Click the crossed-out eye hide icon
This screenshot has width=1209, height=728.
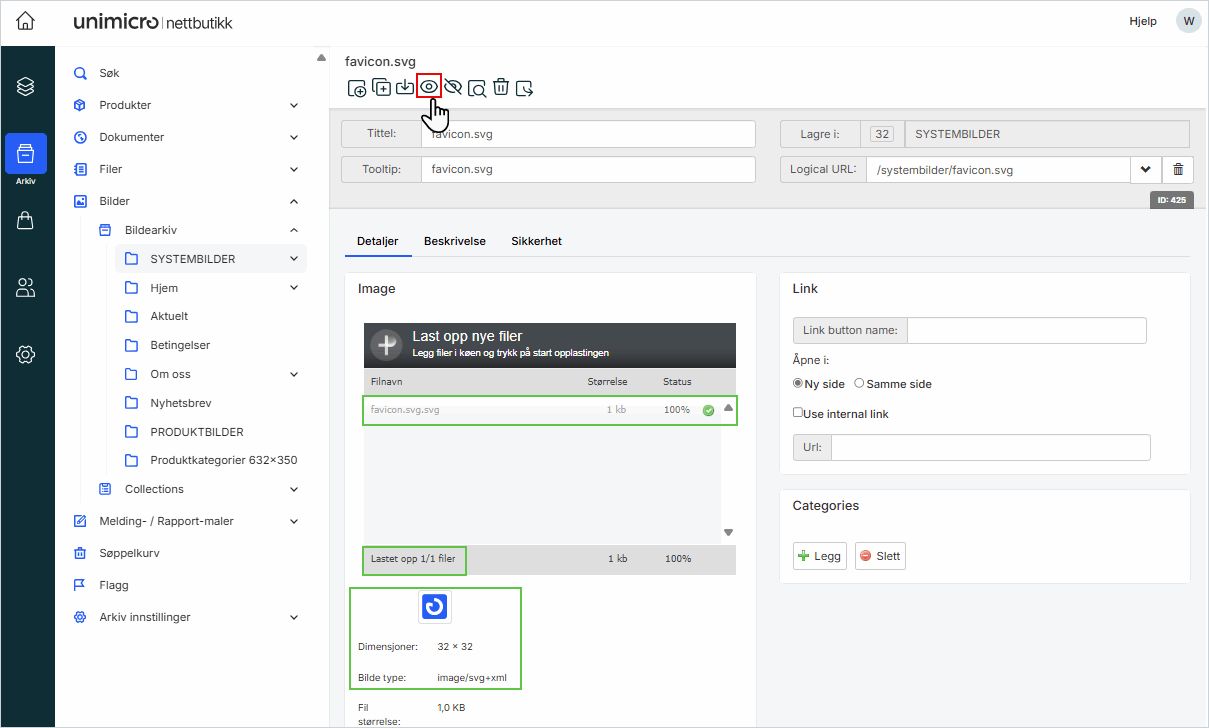[x=453, y=88]
